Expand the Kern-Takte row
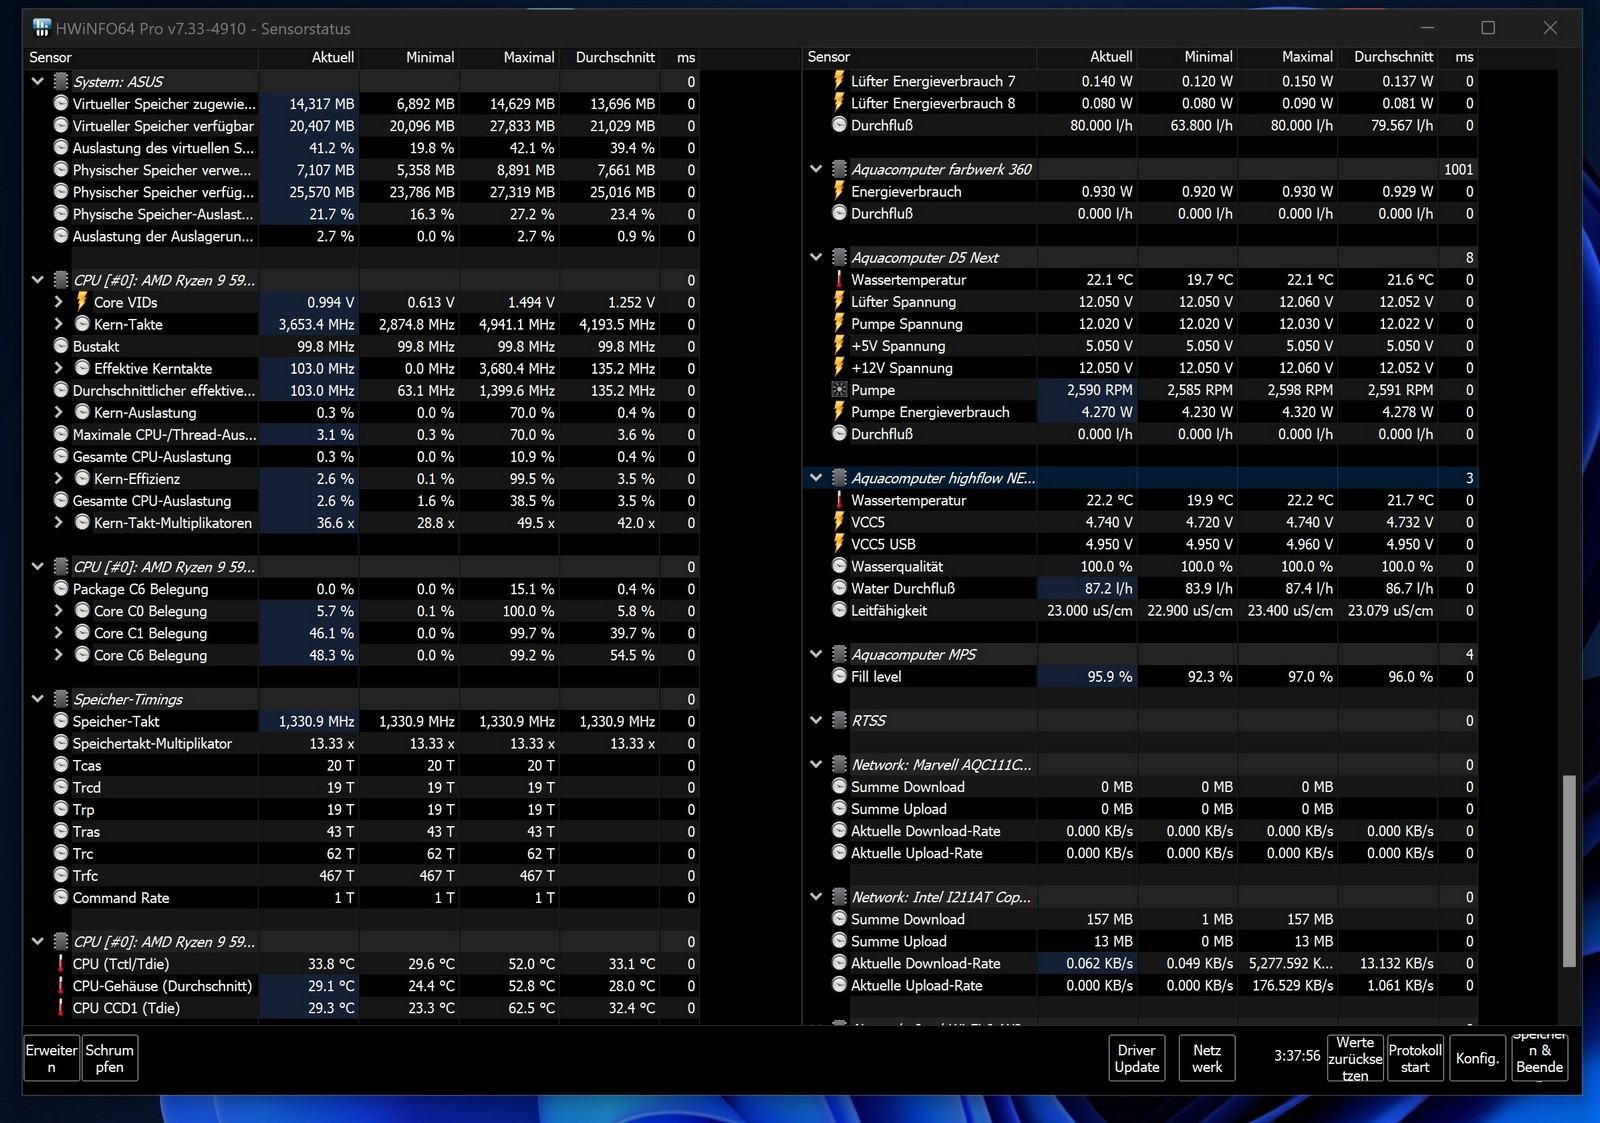This screenshot has width=1600, height=1123. [58, 324]
